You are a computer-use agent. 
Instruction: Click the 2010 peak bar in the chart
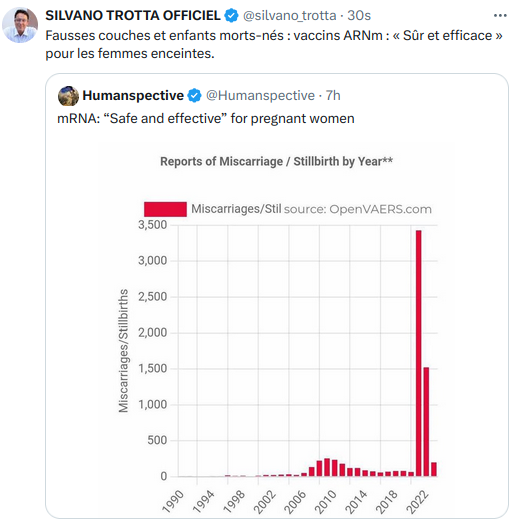(327, 467)
